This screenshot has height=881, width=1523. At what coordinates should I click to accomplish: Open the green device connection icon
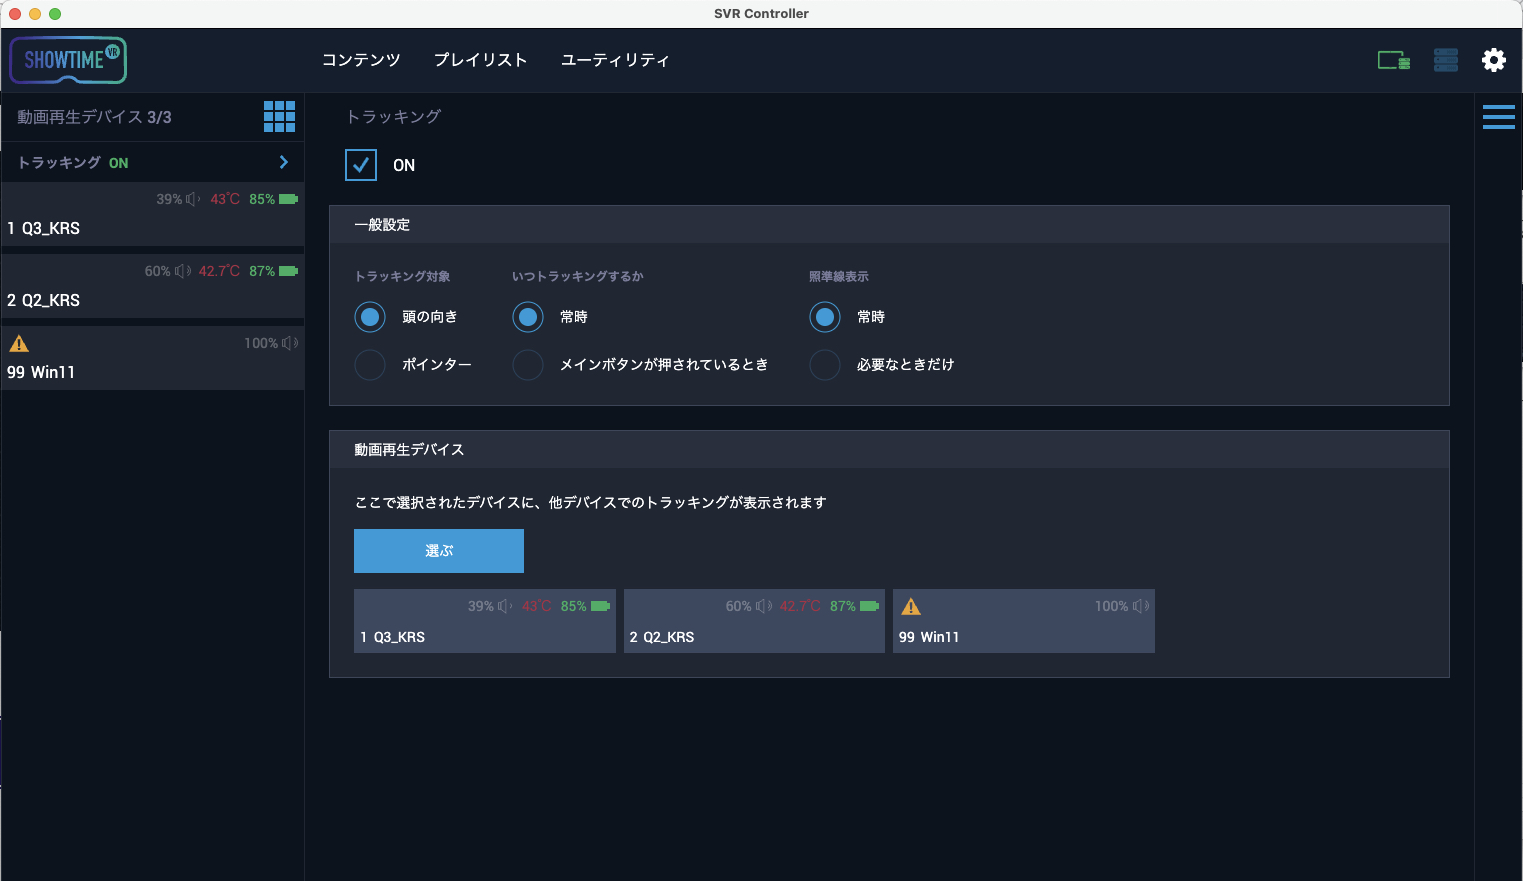[1394, 60]
